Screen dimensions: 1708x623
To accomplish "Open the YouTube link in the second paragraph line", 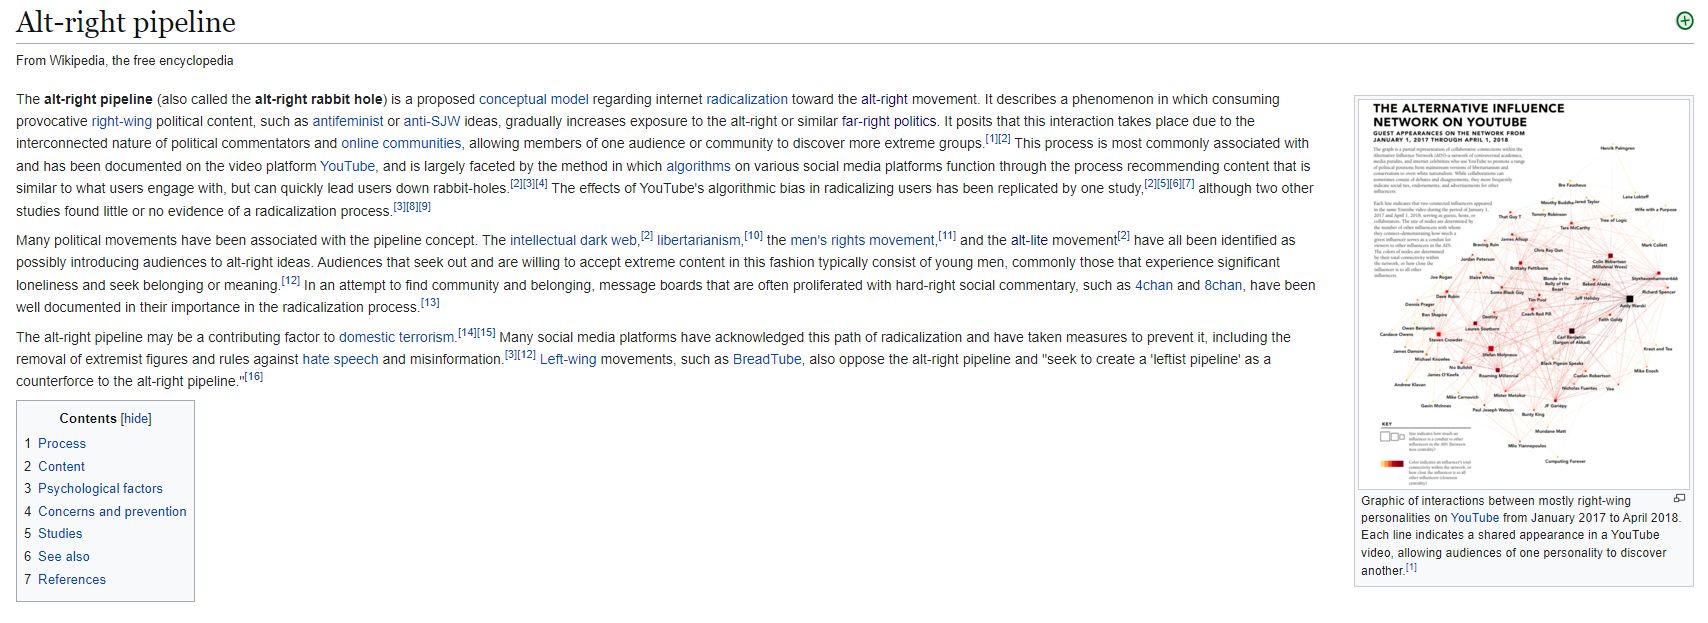I will pos(347,167).
